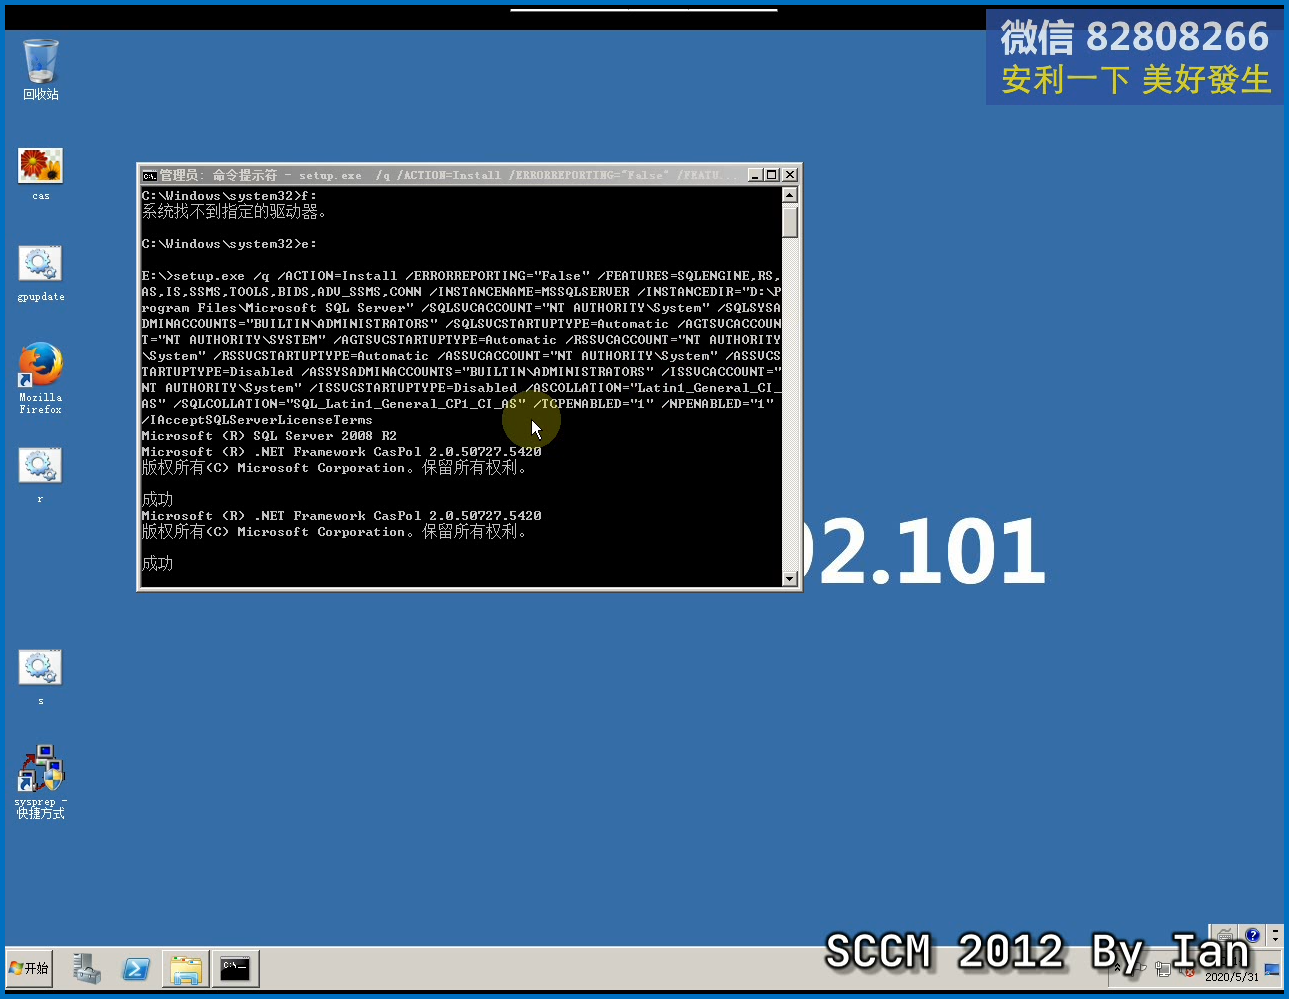Open the Action Center flag tray icon

click(1138, 968)
